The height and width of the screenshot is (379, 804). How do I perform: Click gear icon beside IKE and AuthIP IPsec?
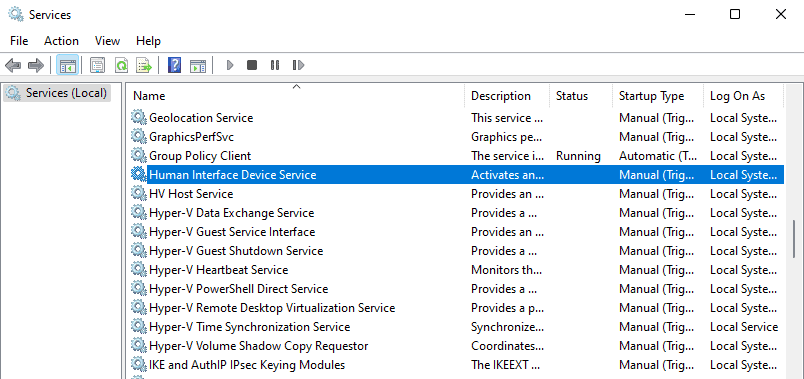coord(138,364)
